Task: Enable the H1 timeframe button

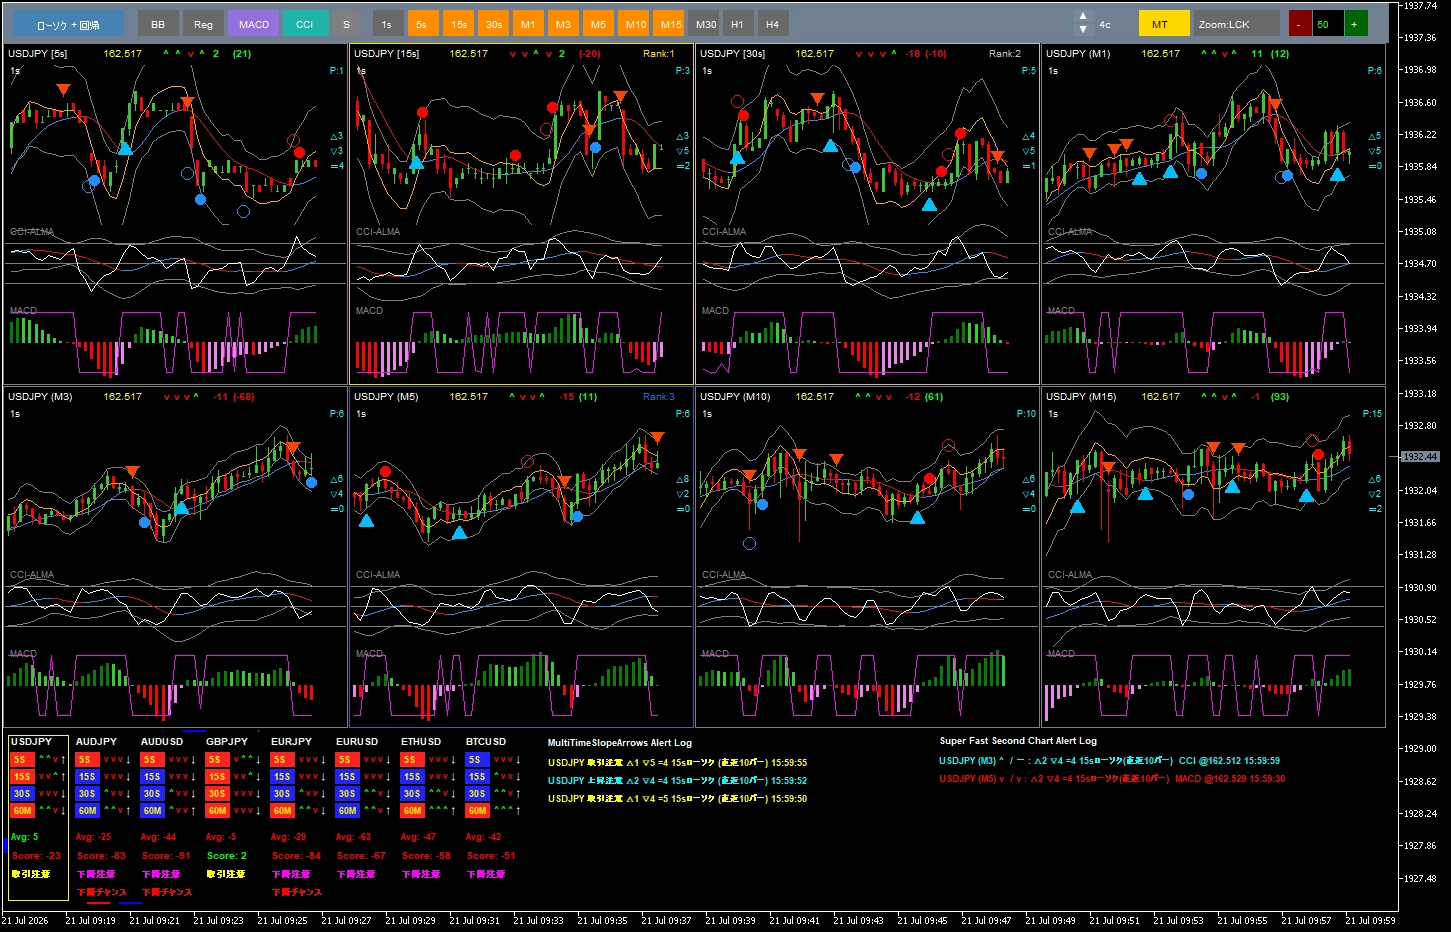Action: (737, 24)
